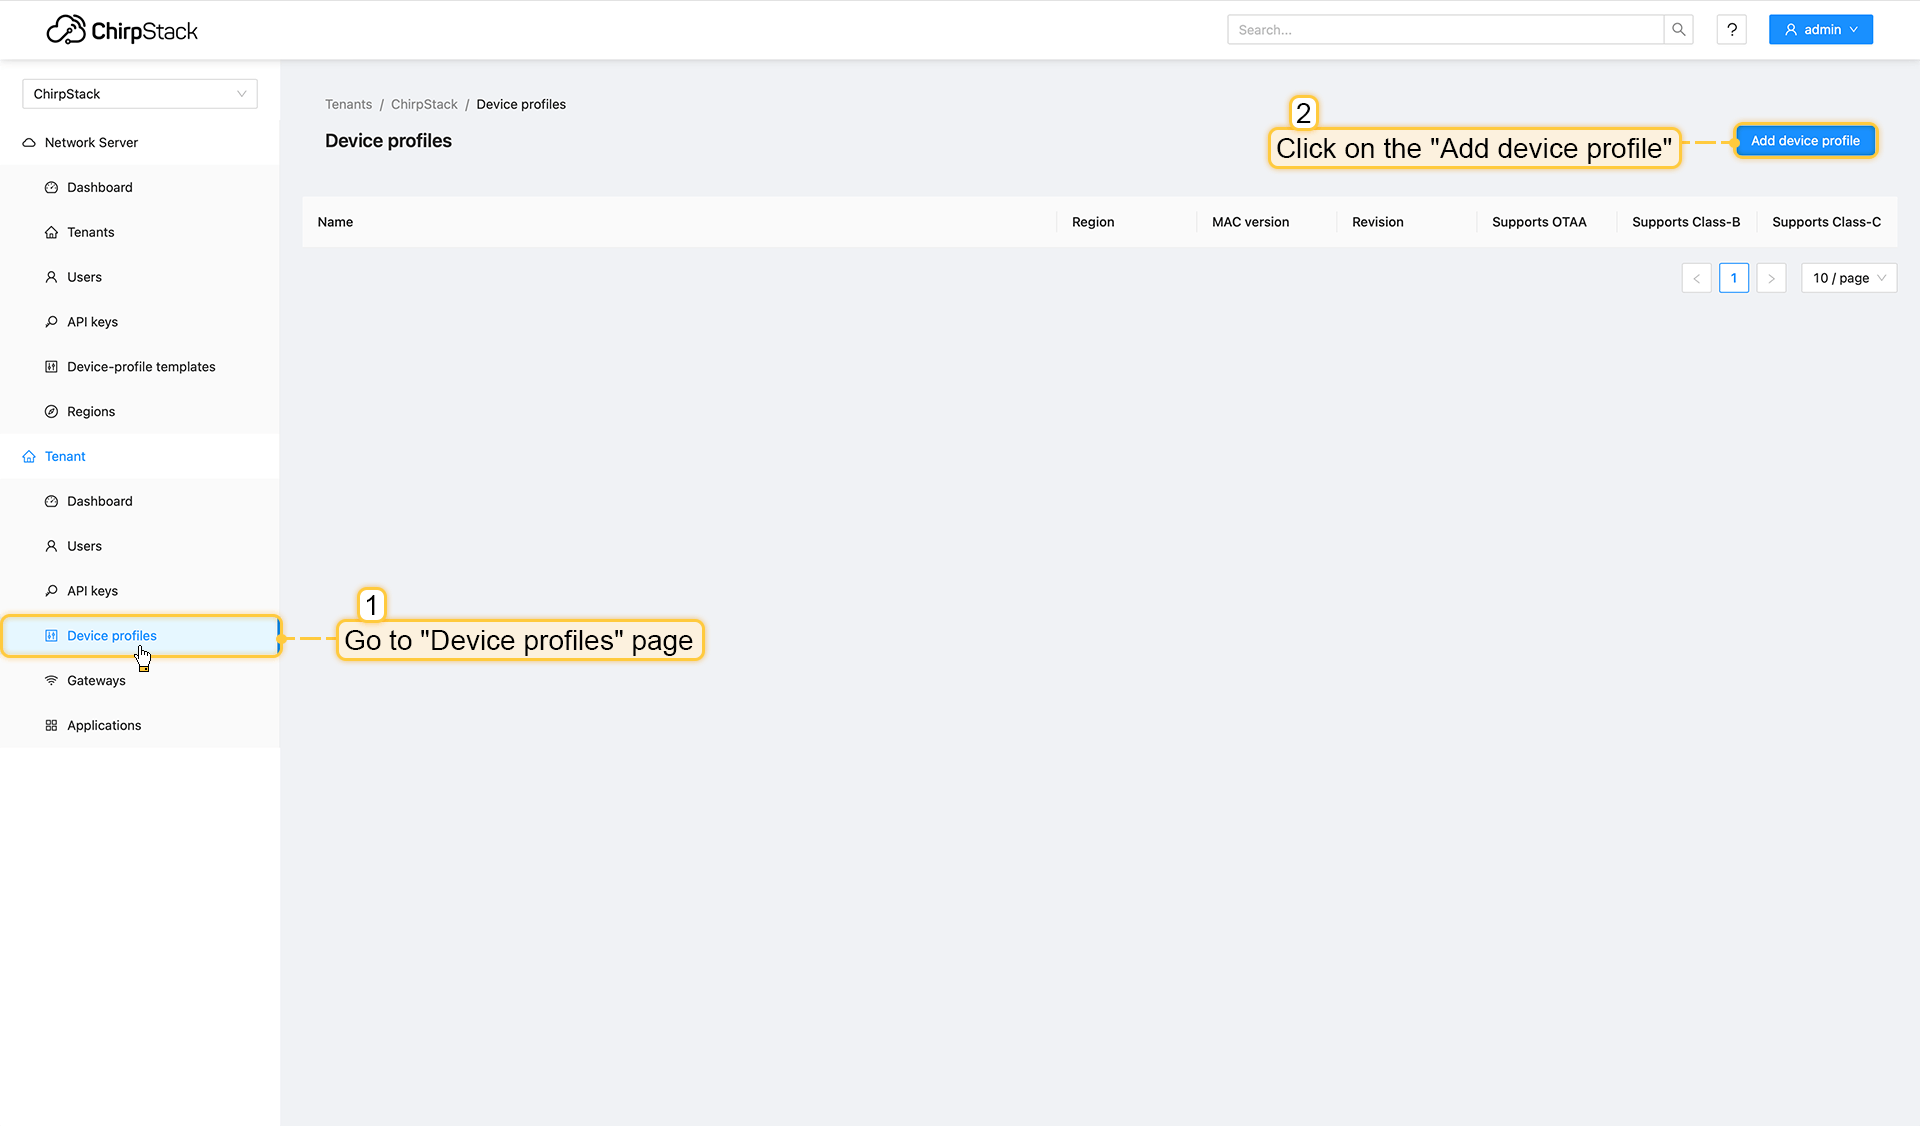Open Device profiles in Tenant menu

112,635
